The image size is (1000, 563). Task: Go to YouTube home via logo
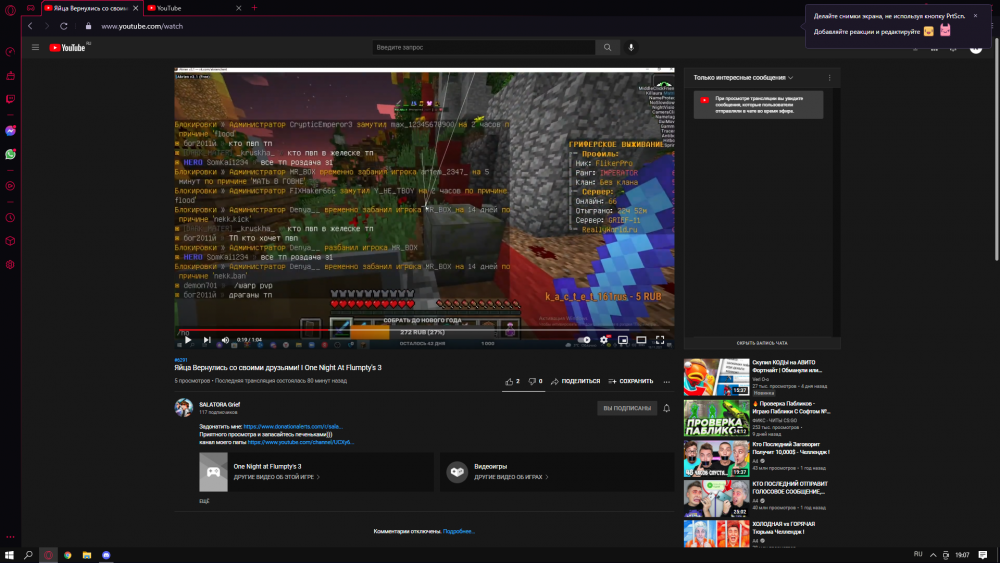(x=68, y=47)
